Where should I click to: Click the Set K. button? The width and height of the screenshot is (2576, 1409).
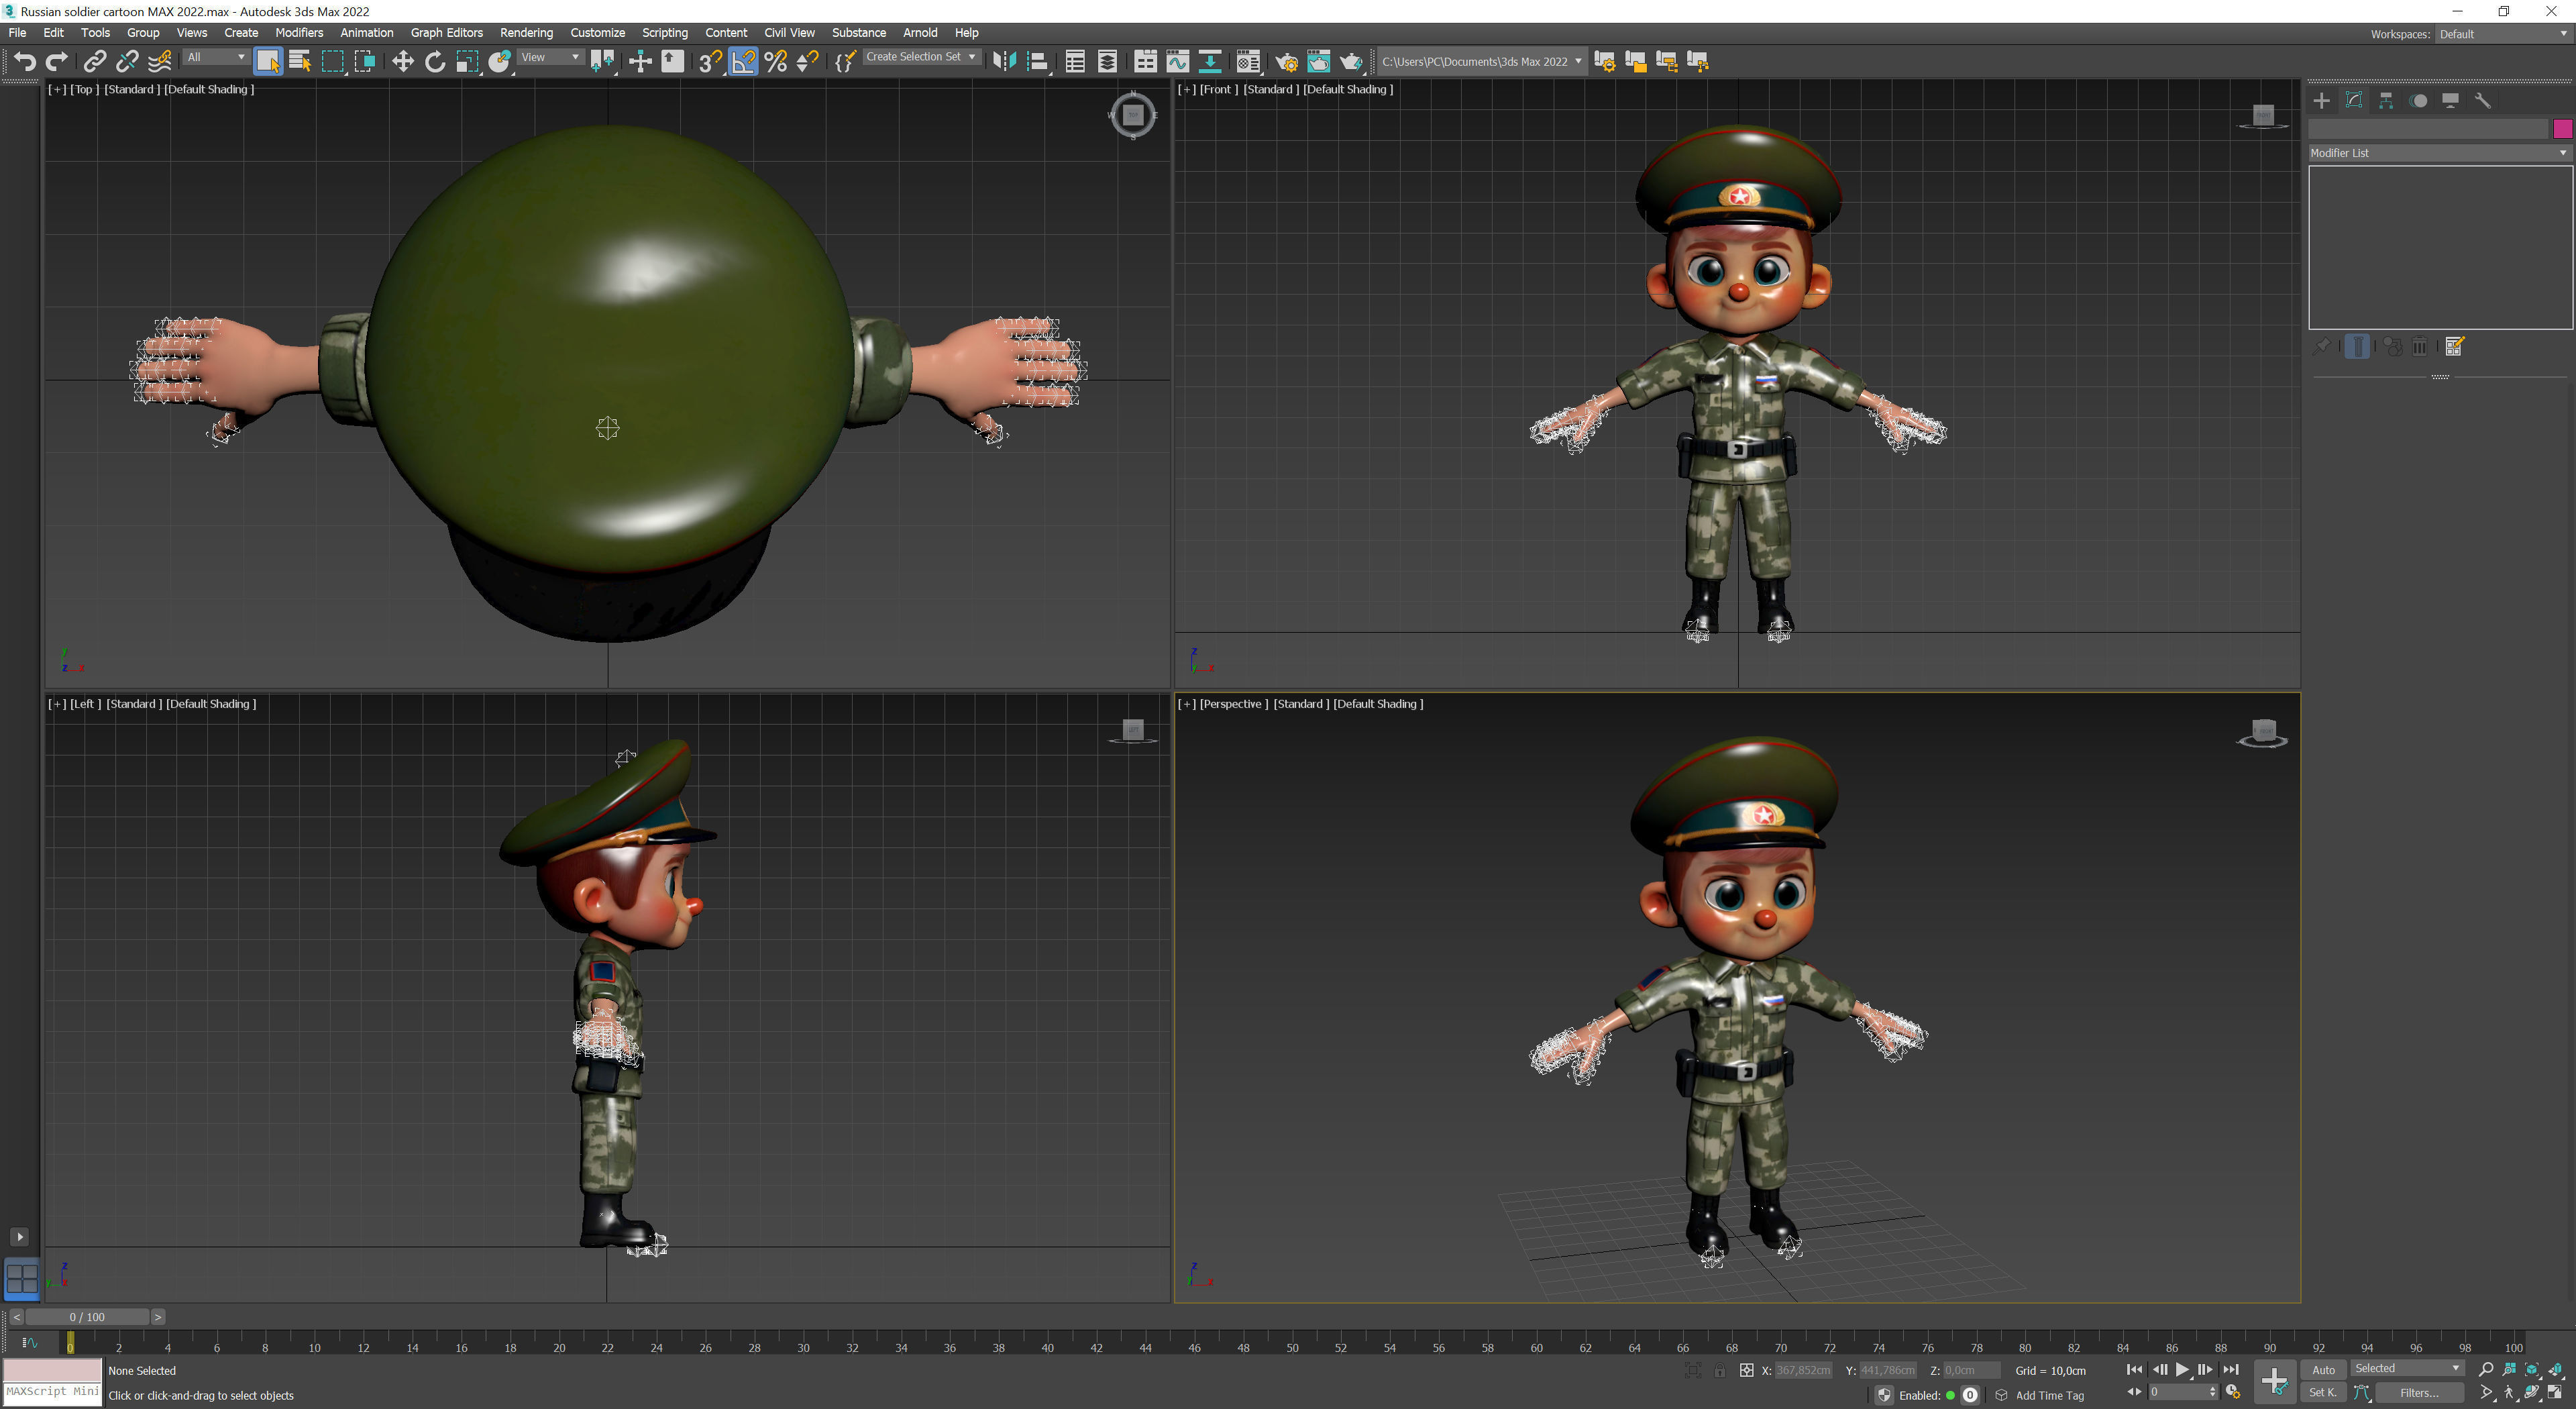(2323, 1392)
